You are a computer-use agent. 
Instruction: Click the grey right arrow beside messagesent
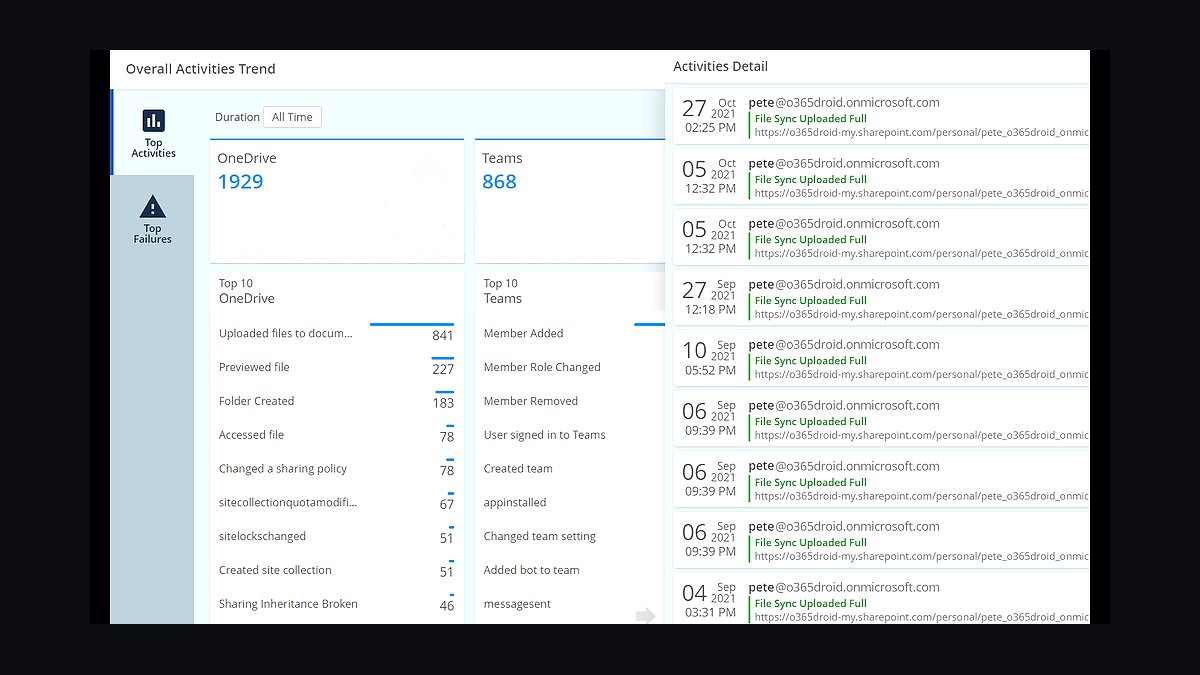[x=646, y=615]
